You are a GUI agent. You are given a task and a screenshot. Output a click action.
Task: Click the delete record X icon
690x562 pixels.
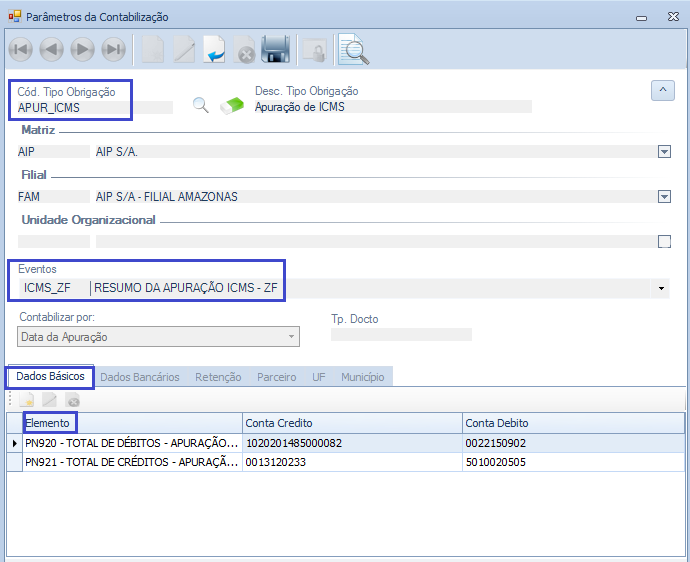pyautogui.click(x=244, y=49)
